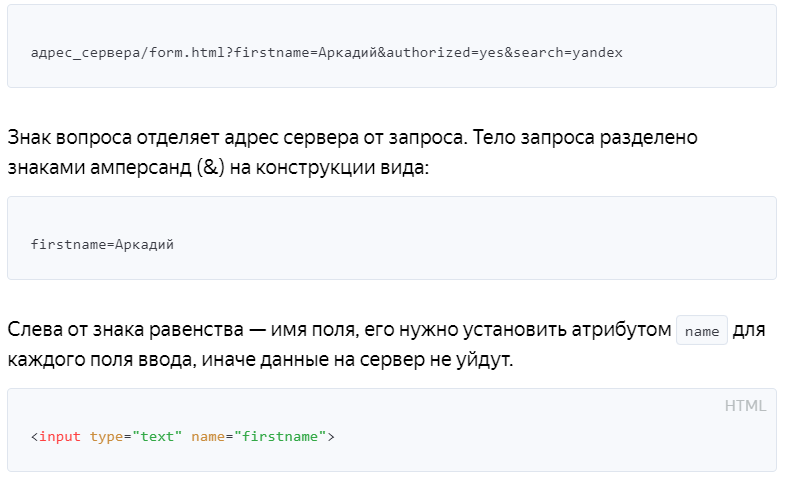Click the orange 'name' attribute in the HTML code
This screenshot has width=786, height=484.
click(x=208, y=436)
